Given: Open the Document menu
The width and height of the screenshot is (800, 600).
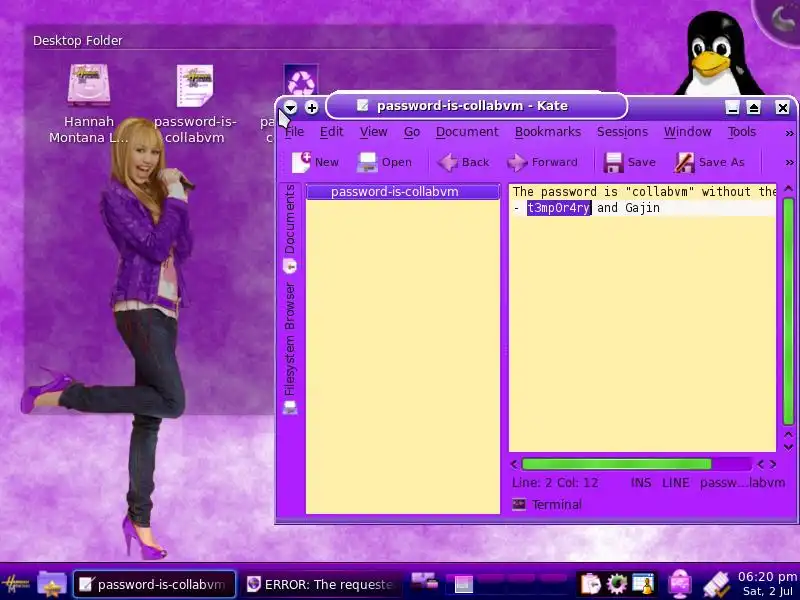Looking at the screenshot, I should point(467,132).
